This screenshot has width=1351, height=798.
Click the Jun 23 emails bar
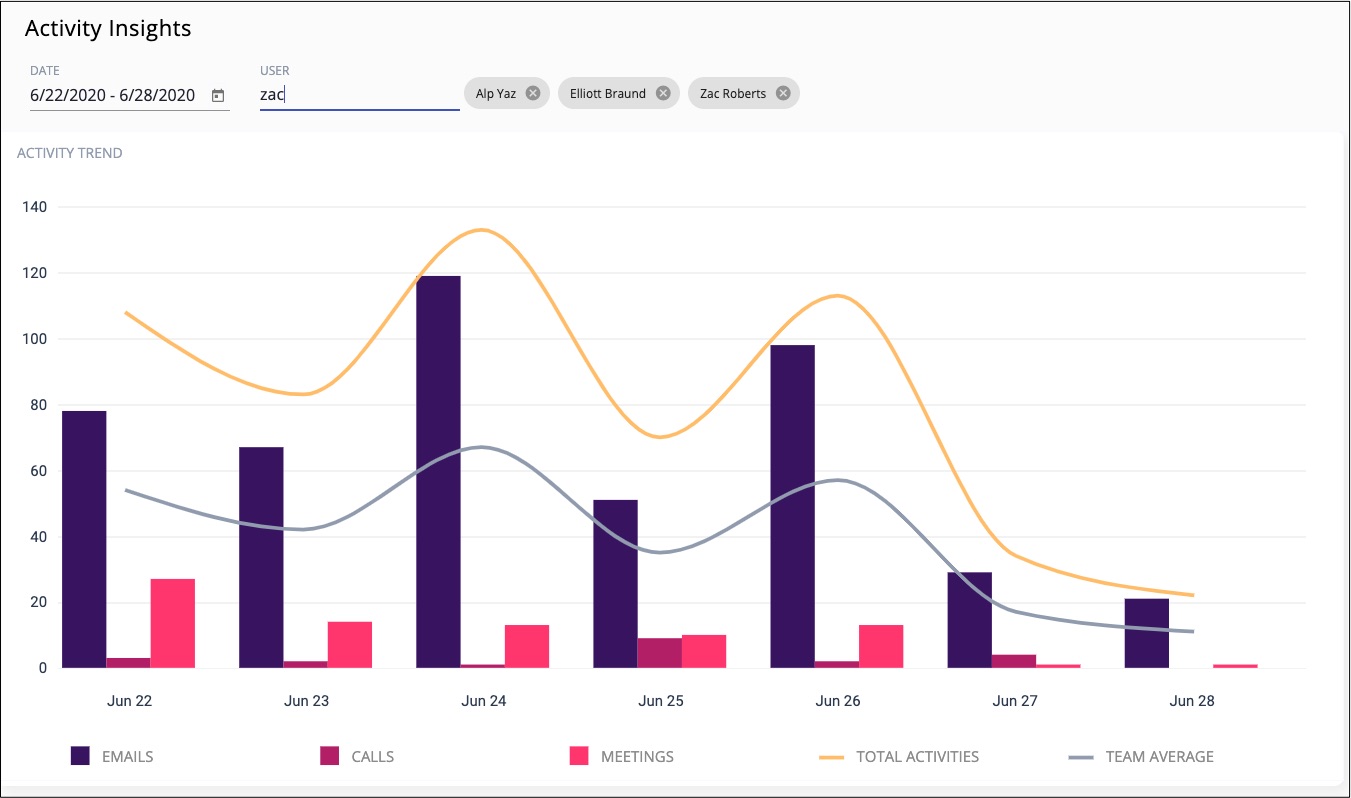tap(261, 557)
